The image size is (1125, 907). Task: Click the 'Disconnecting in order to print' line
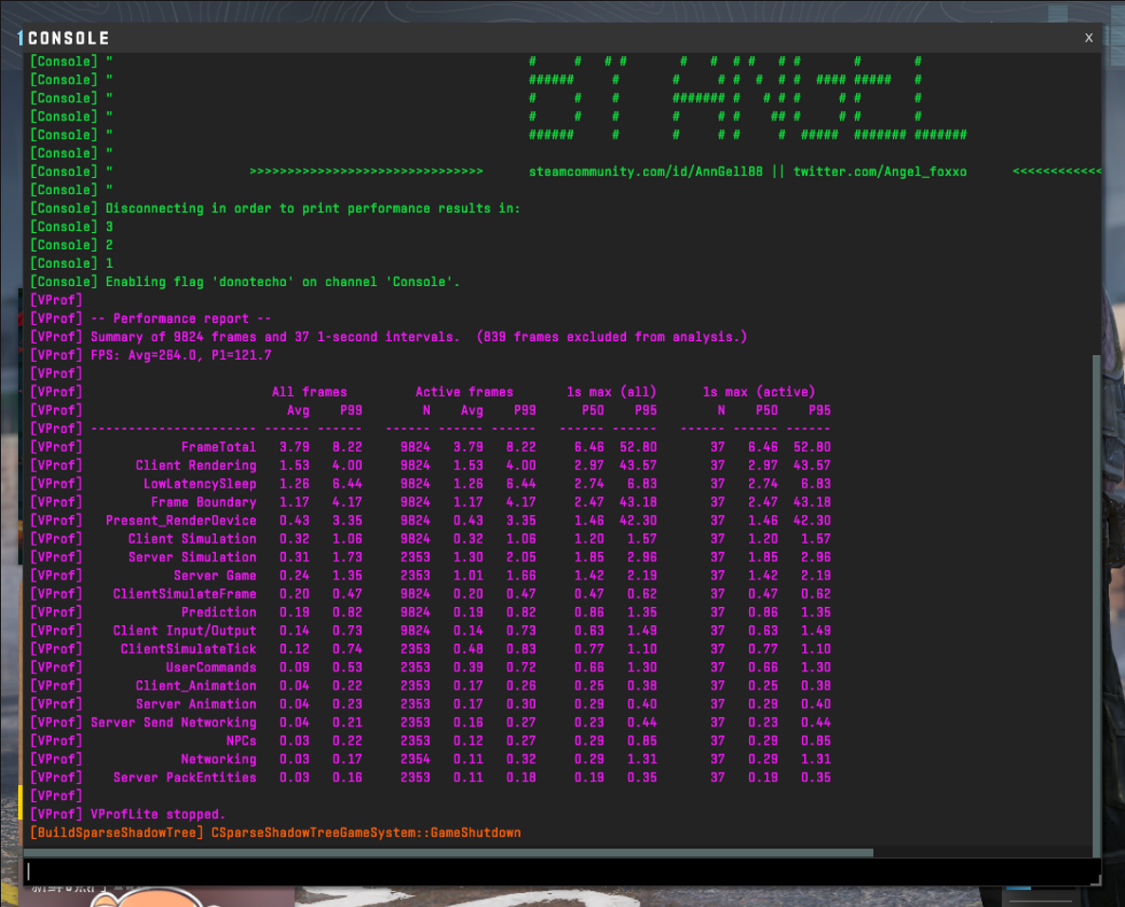pyautogui.click(x=313, y=209)
